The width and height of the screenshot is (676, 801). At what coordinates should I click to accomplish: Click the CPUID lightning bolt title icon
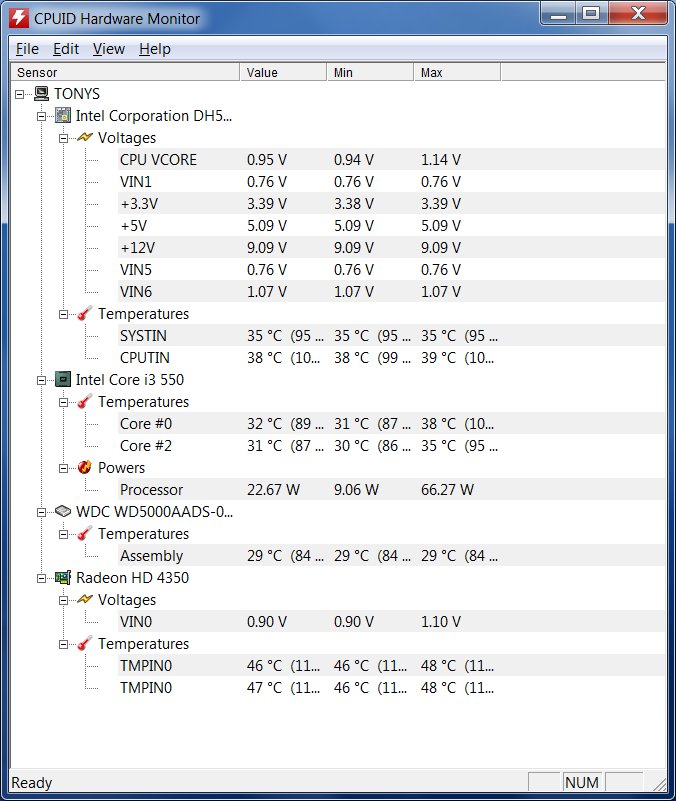tap(19, 18)
